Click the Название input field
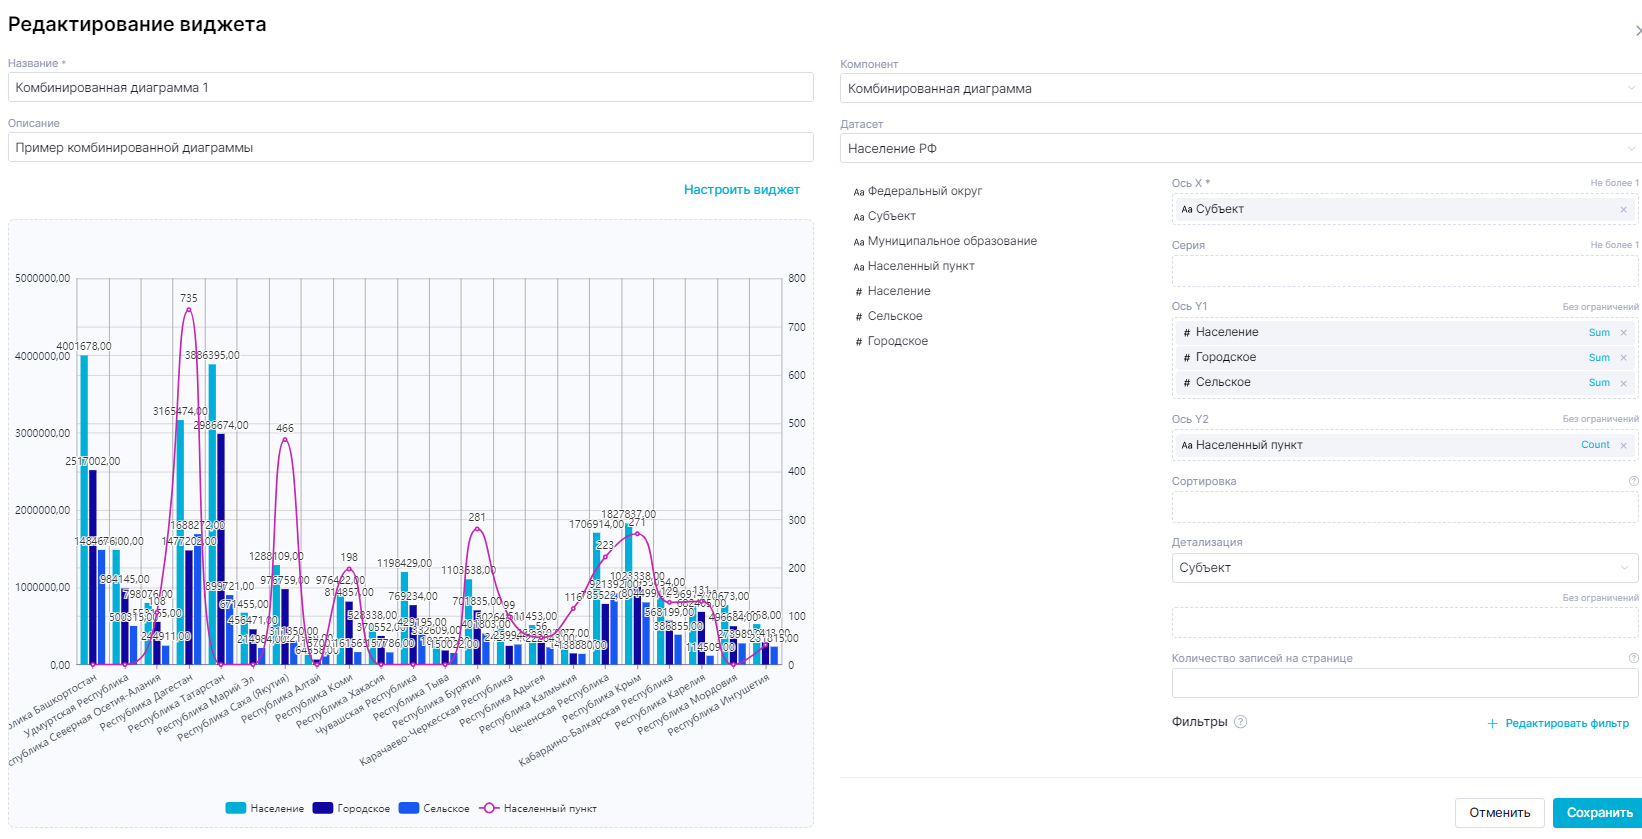The height and width of the screenshot is (839, 1642). click(x=410, y=88)
